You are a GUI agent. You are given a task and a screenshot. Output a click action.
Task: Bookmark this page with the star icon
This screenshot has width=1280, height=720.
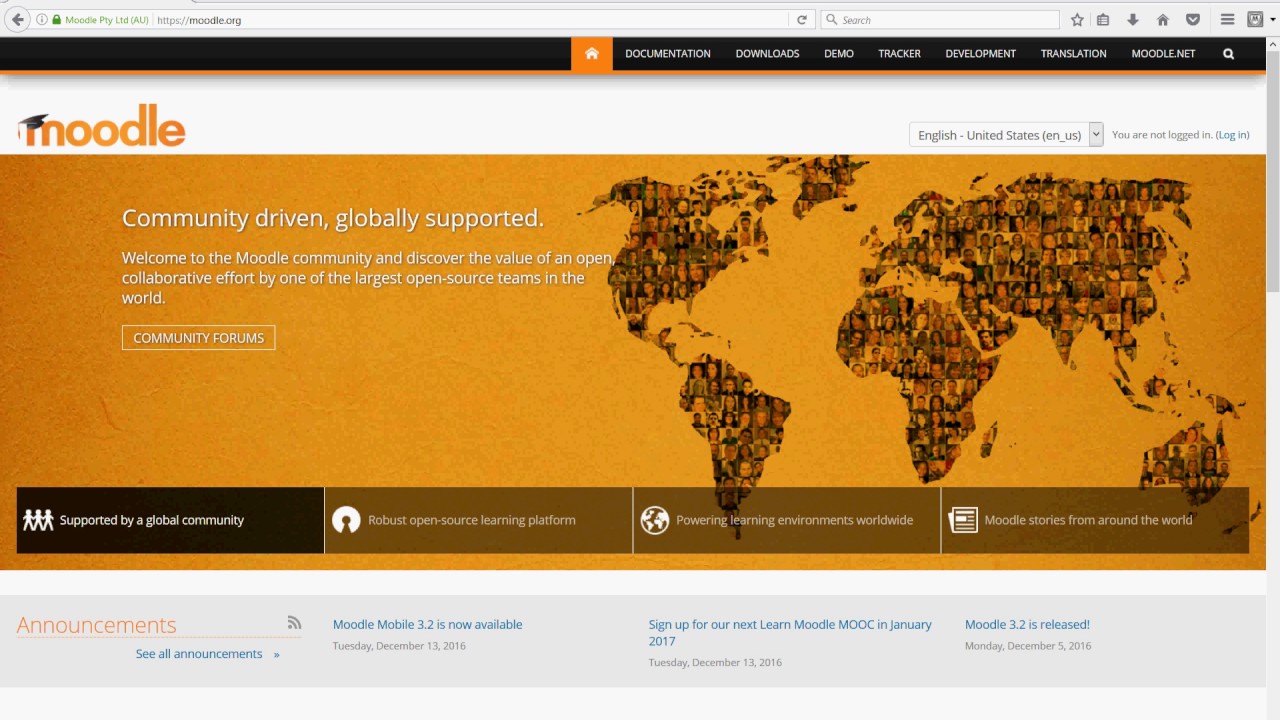point(1077,20)
